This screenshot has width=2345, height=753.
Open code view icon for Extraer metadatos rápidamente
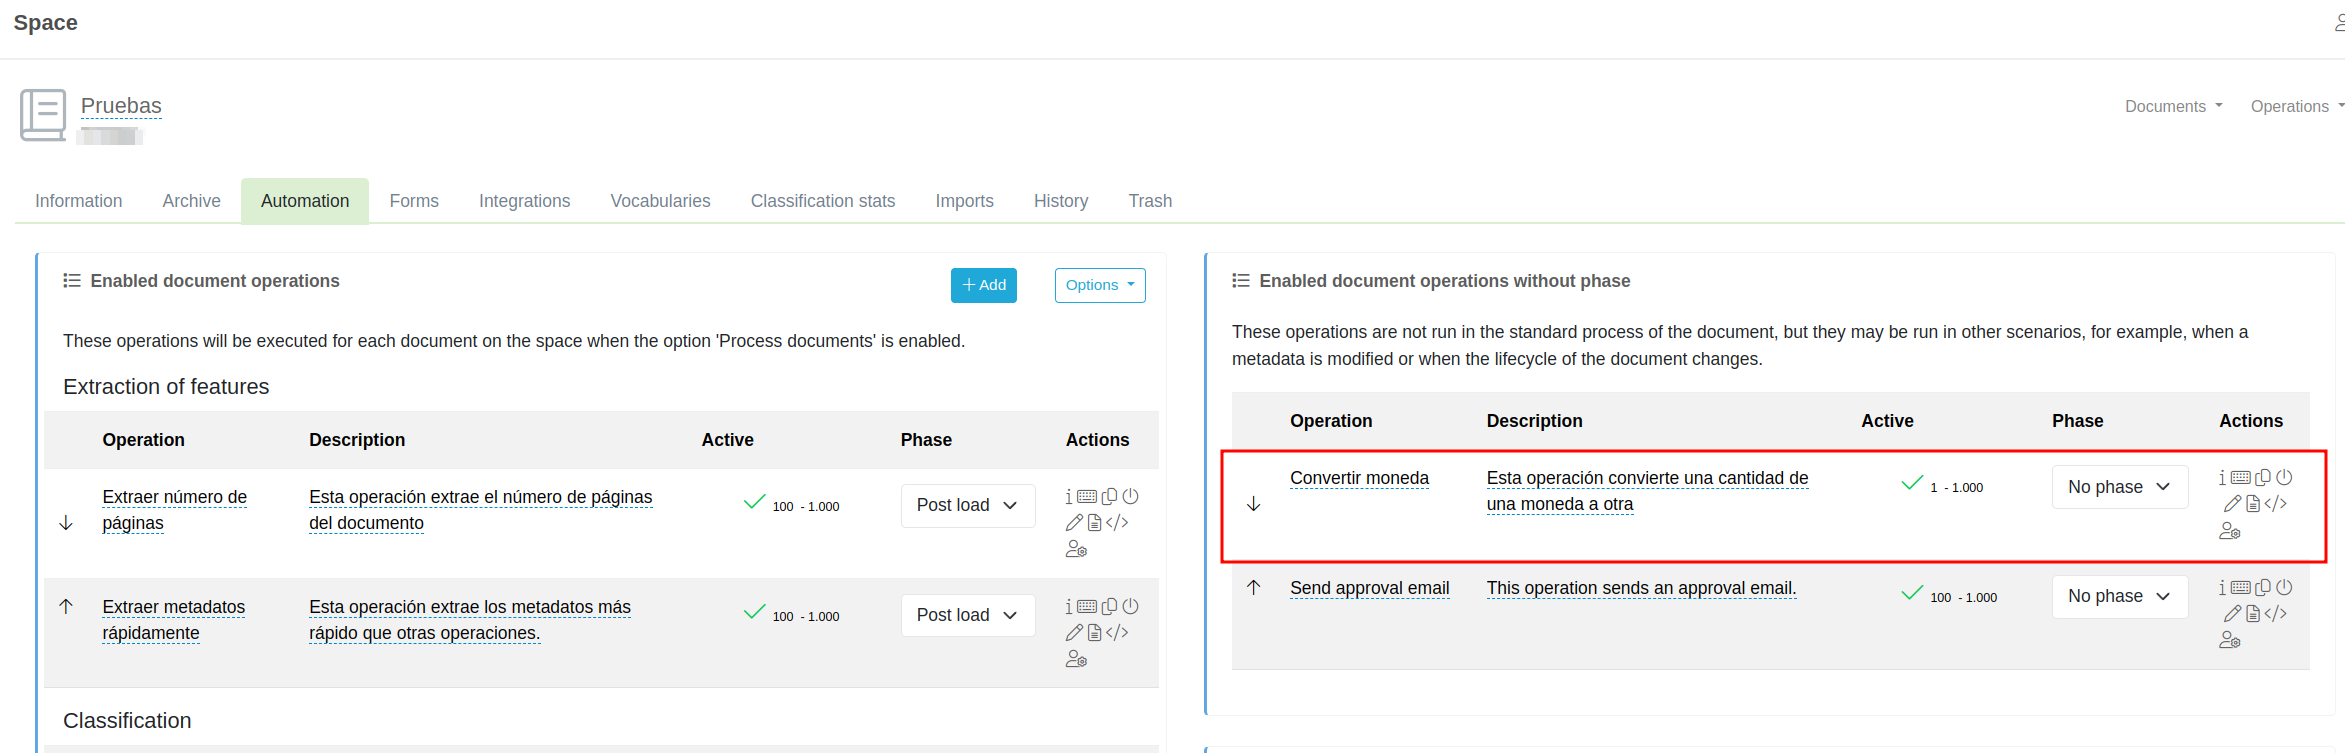tap(1117, 633)
